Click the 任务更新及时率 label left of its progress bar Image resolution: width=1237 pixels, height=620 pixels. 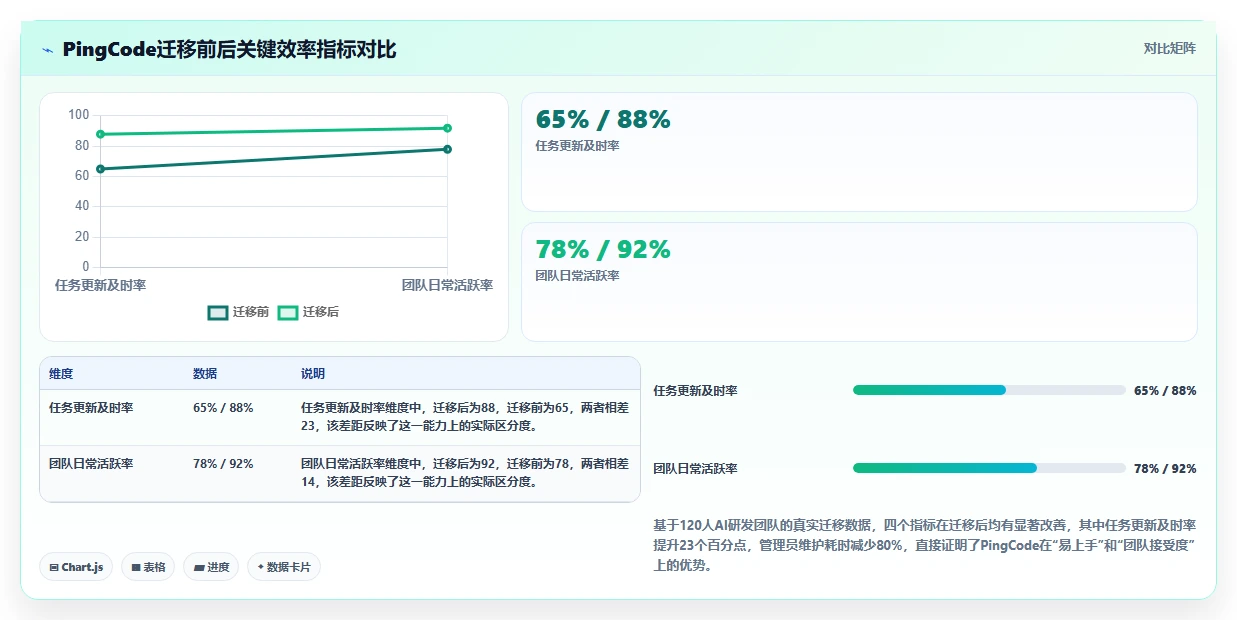click(x=695, y=391)
